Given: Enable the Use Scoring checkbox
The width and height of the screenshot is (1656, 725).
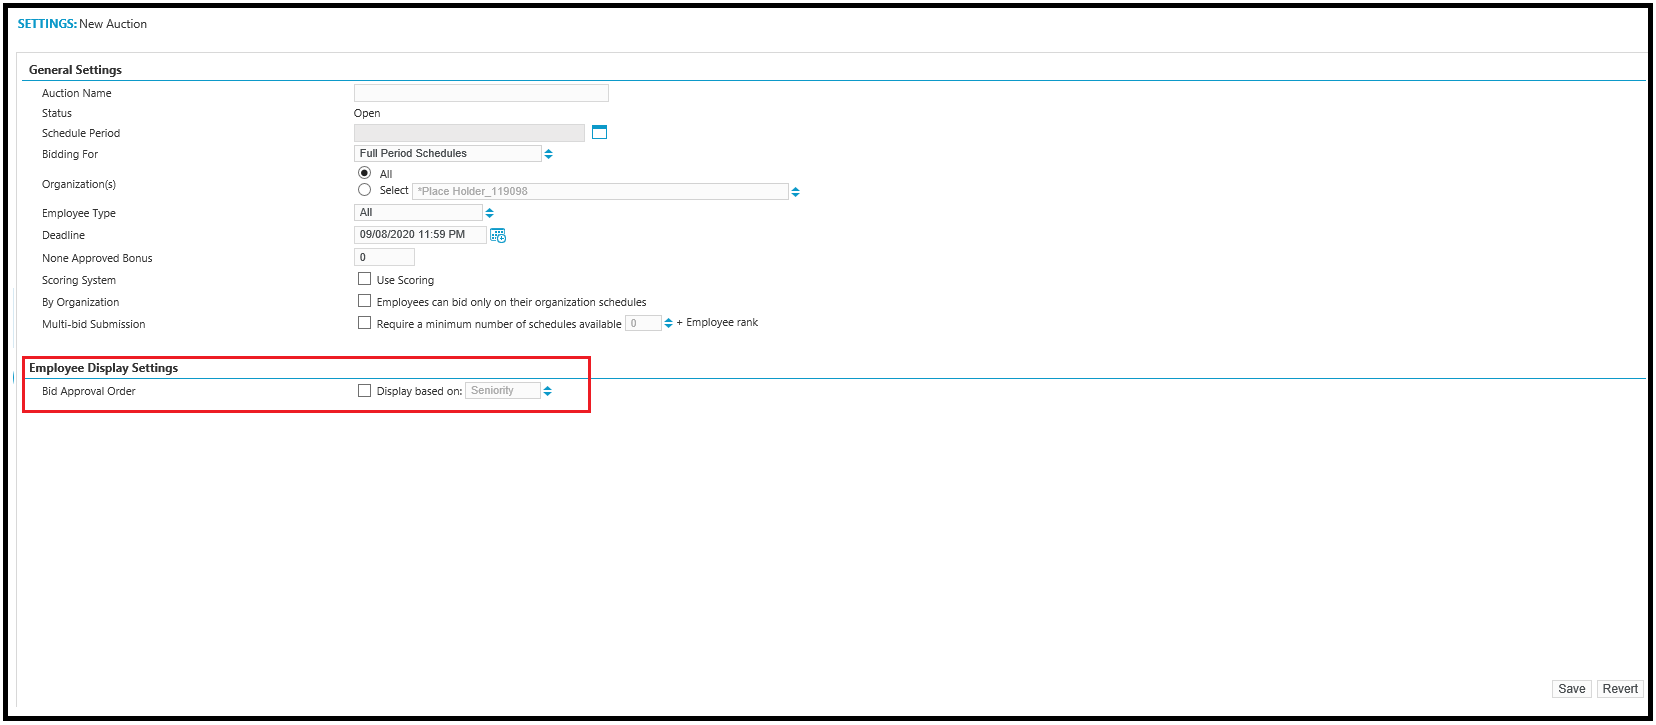Looking at the screenshot, I should [x=364, y=279].
